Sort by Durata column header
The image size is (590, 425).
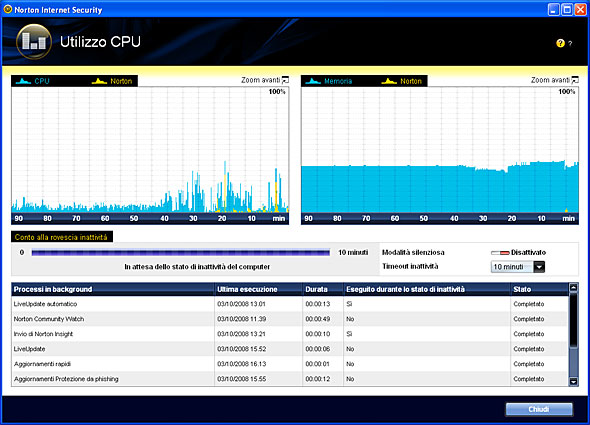pos(323,289)
